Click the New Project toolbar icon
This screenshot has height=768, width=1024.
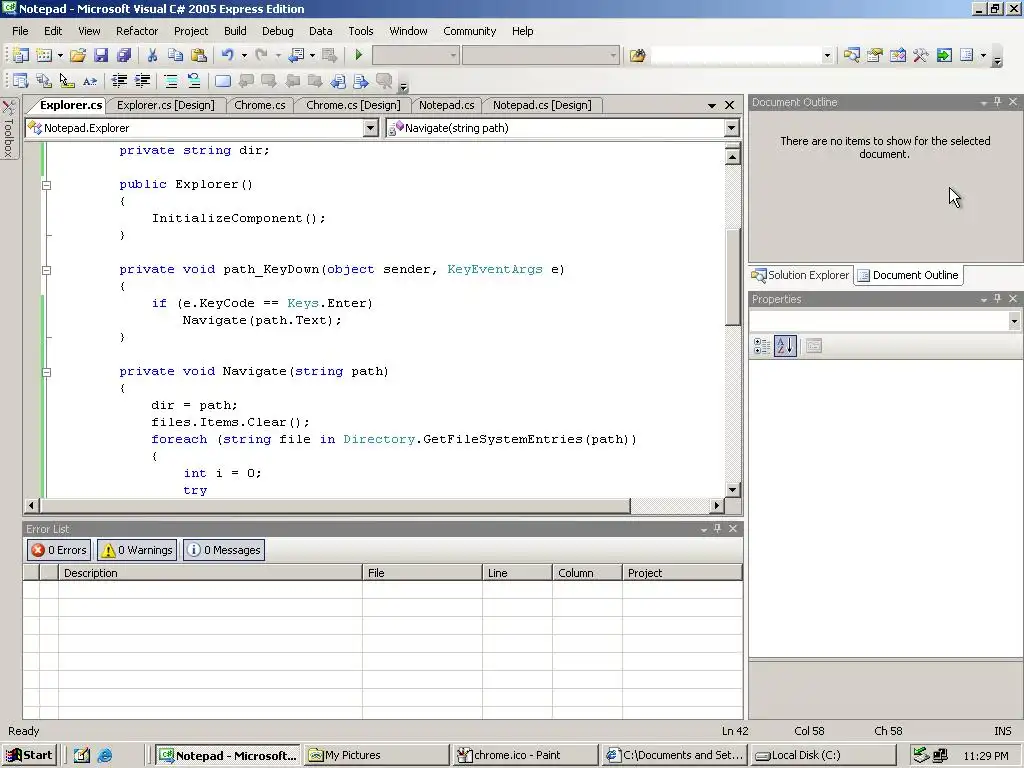[21, 56]
